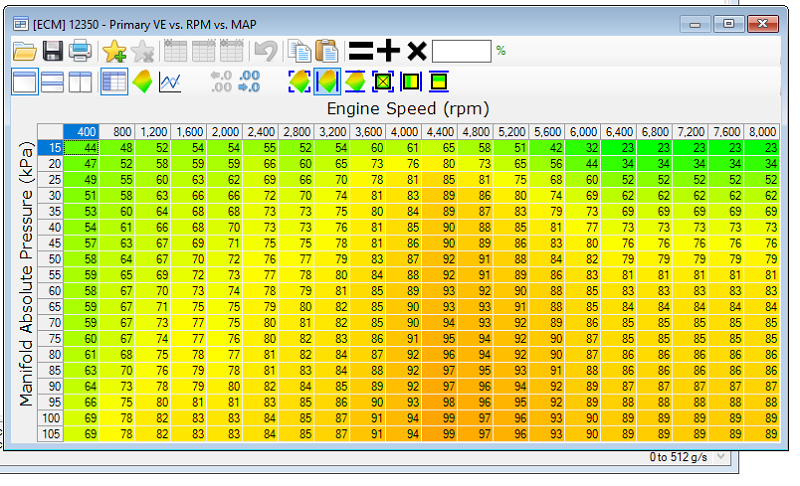Click the first greyed table compare icon

point(176,51)
